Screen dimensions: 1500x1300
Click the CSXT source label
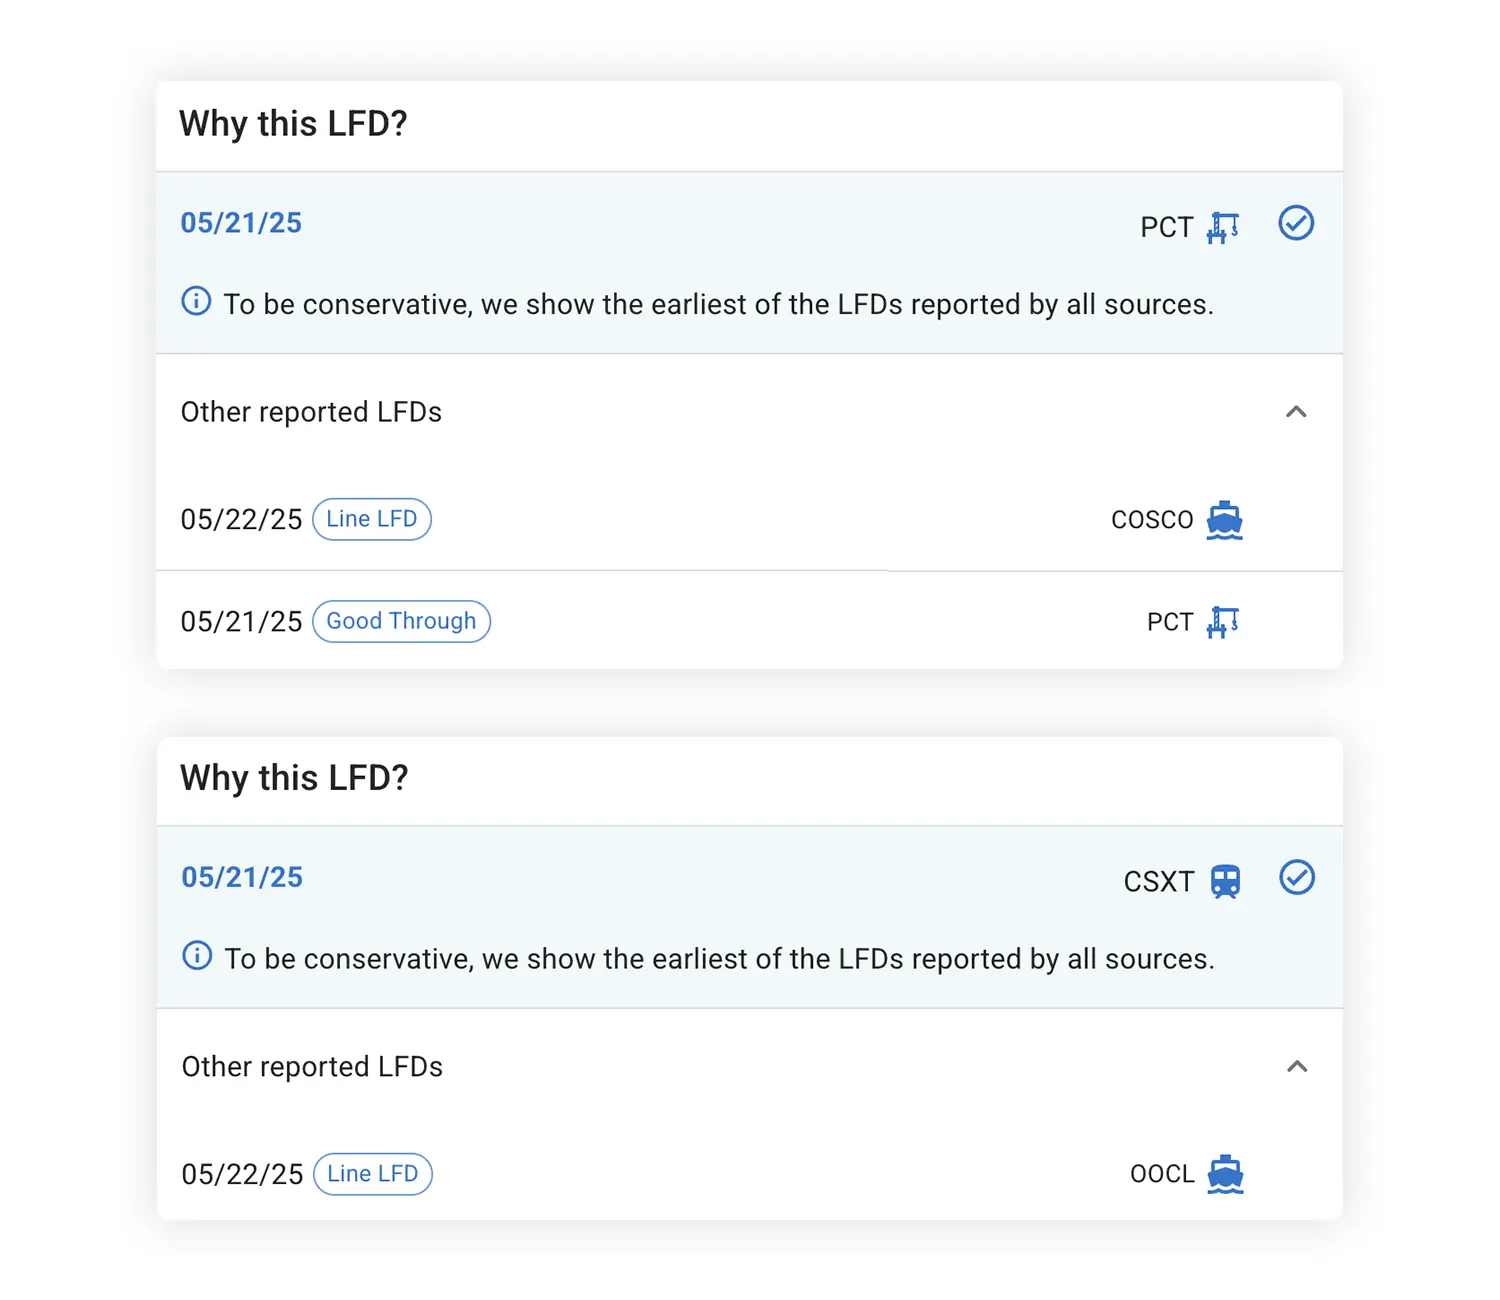[1159, 882]
